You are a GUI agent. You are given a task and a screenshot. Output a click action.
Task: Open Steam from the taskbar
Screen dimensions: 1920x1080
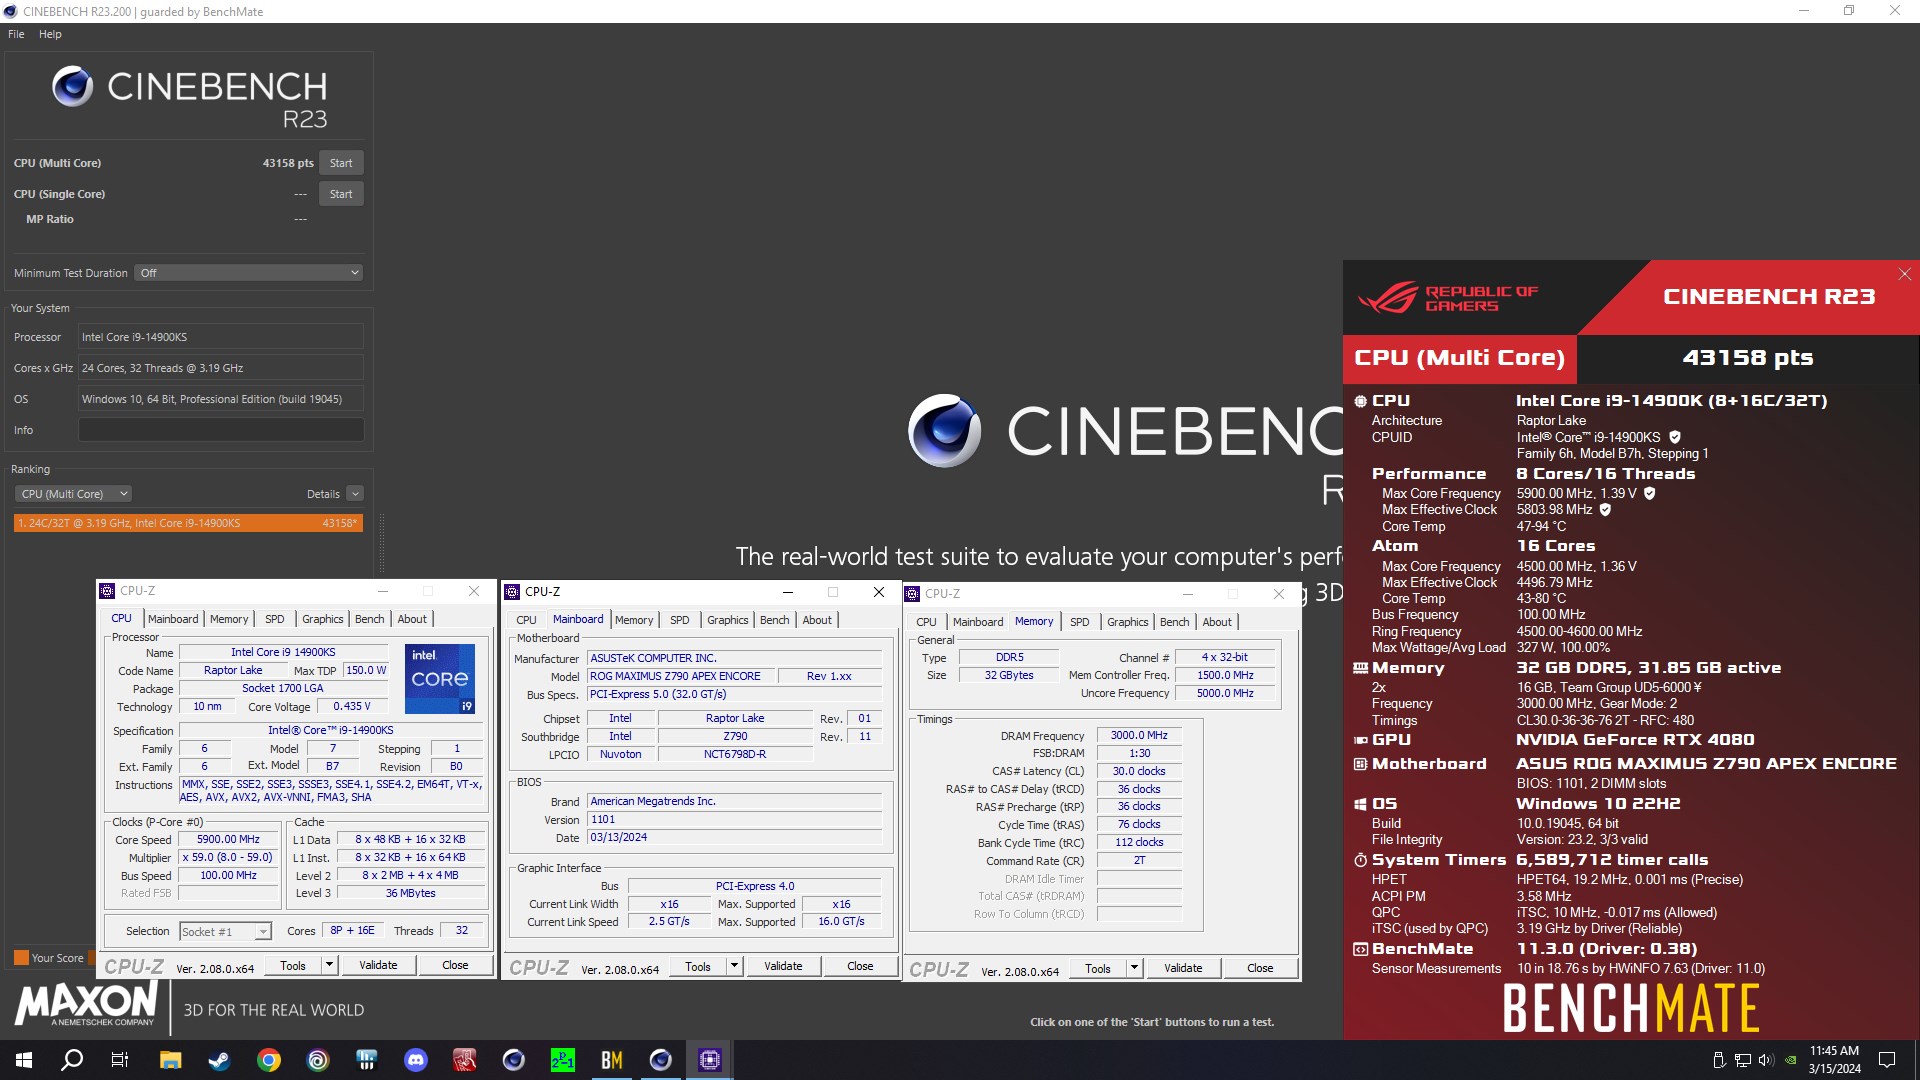(x=219, y=1060)
